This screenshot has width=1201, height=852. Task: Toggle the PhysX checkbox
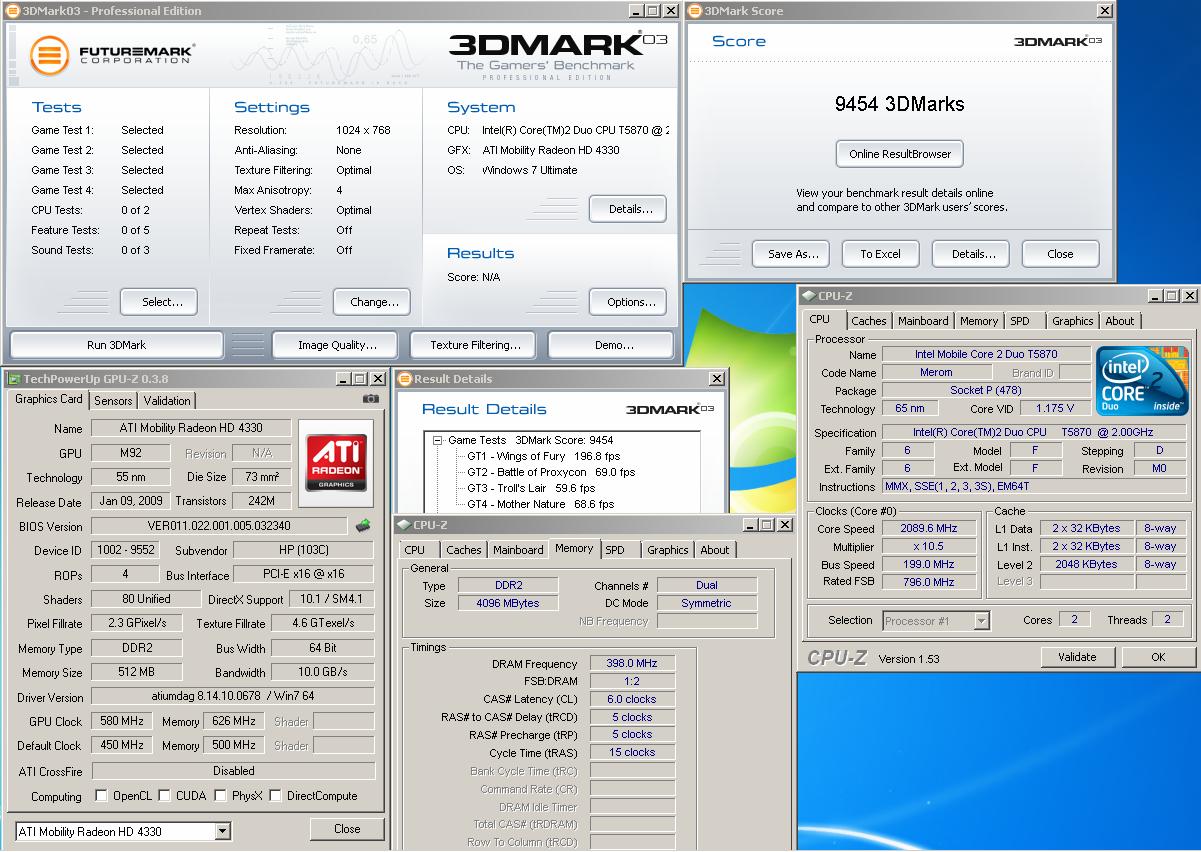[219, 796]
